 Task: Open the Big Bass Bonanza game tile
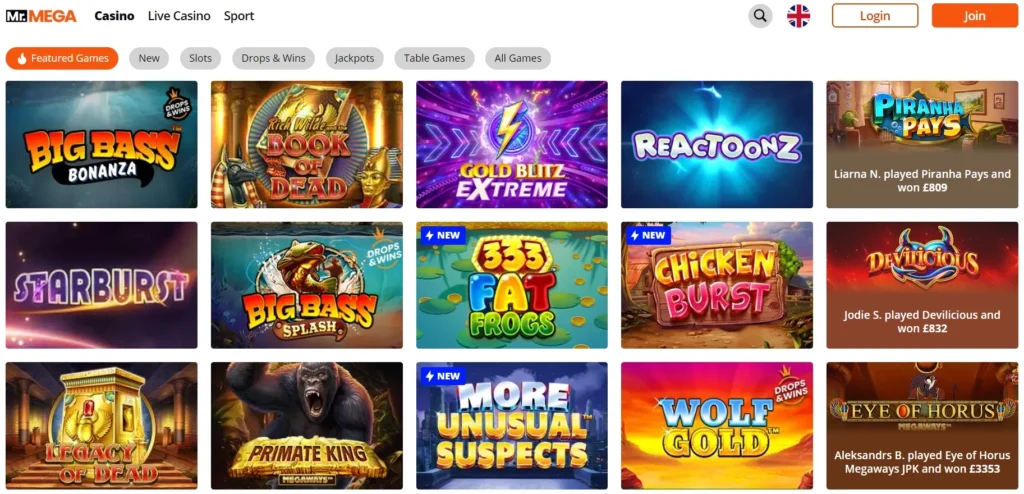tap(101, 144)
